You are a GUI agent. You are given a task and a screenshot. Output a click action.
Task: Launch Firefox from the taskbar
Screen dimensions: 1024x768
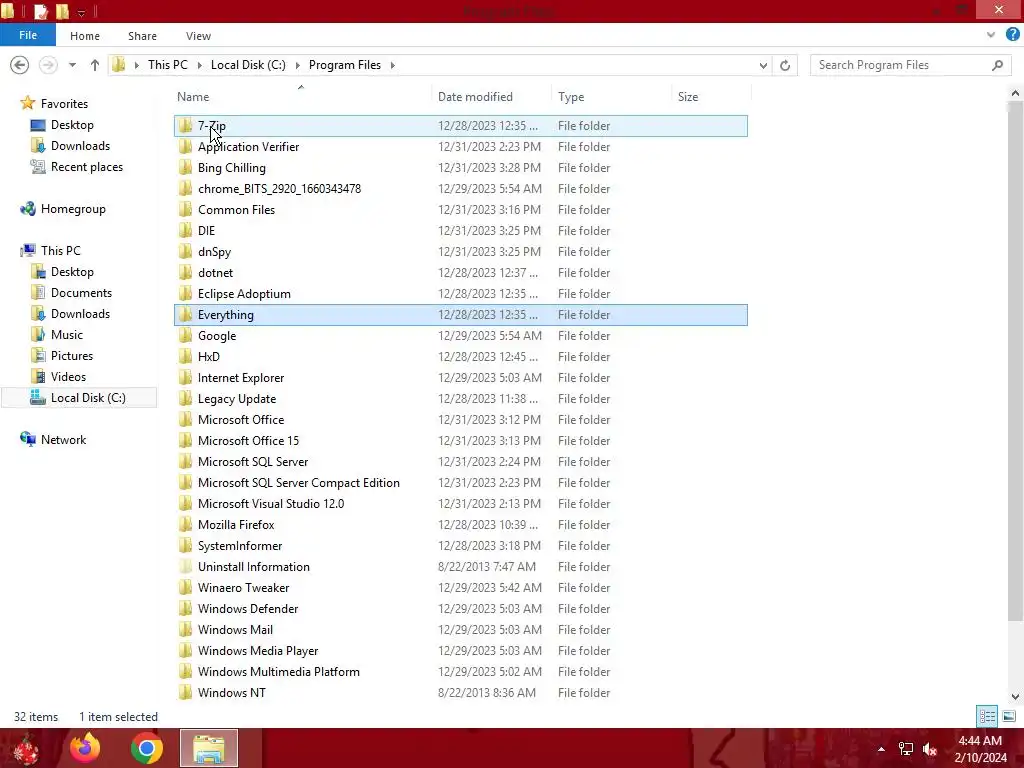pos(85,748)
